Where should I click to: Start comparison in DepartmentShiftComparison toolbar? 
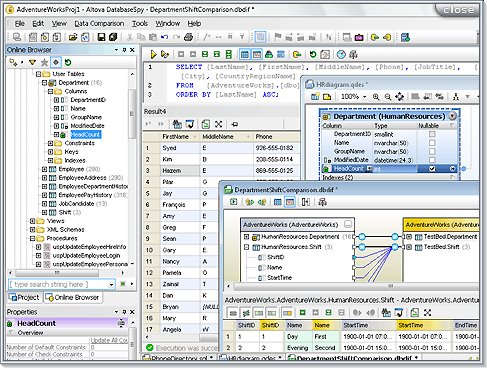(234, 202)
